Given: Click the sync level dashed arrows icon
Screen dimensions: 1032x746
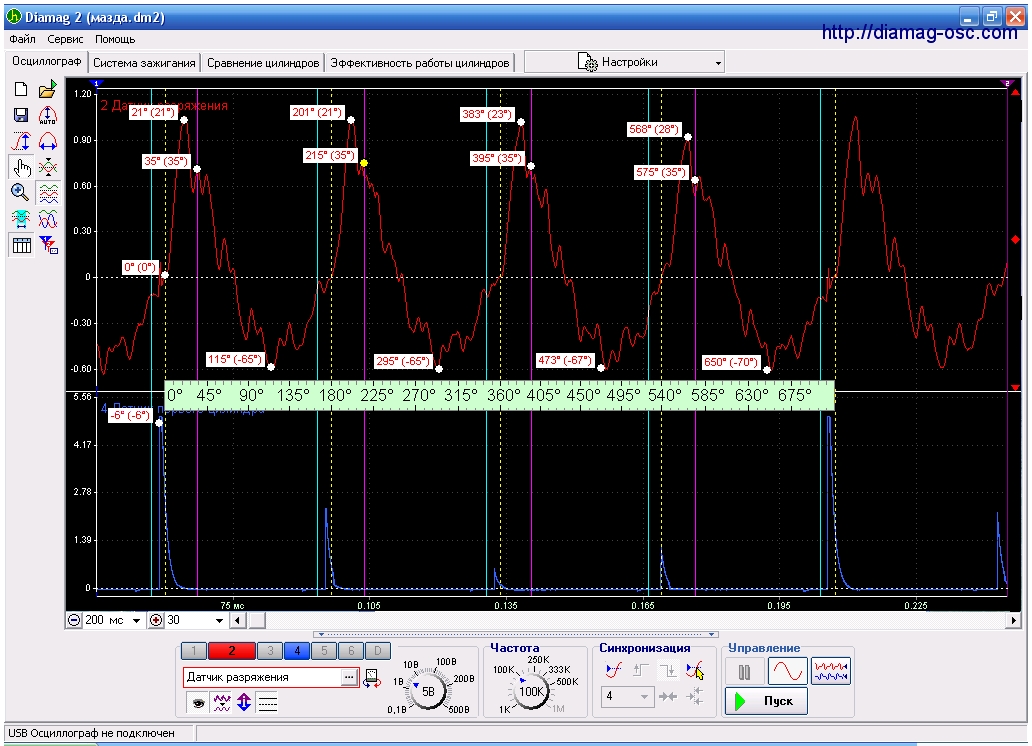Looking at the screenshot, I should [x=694, y=696].
